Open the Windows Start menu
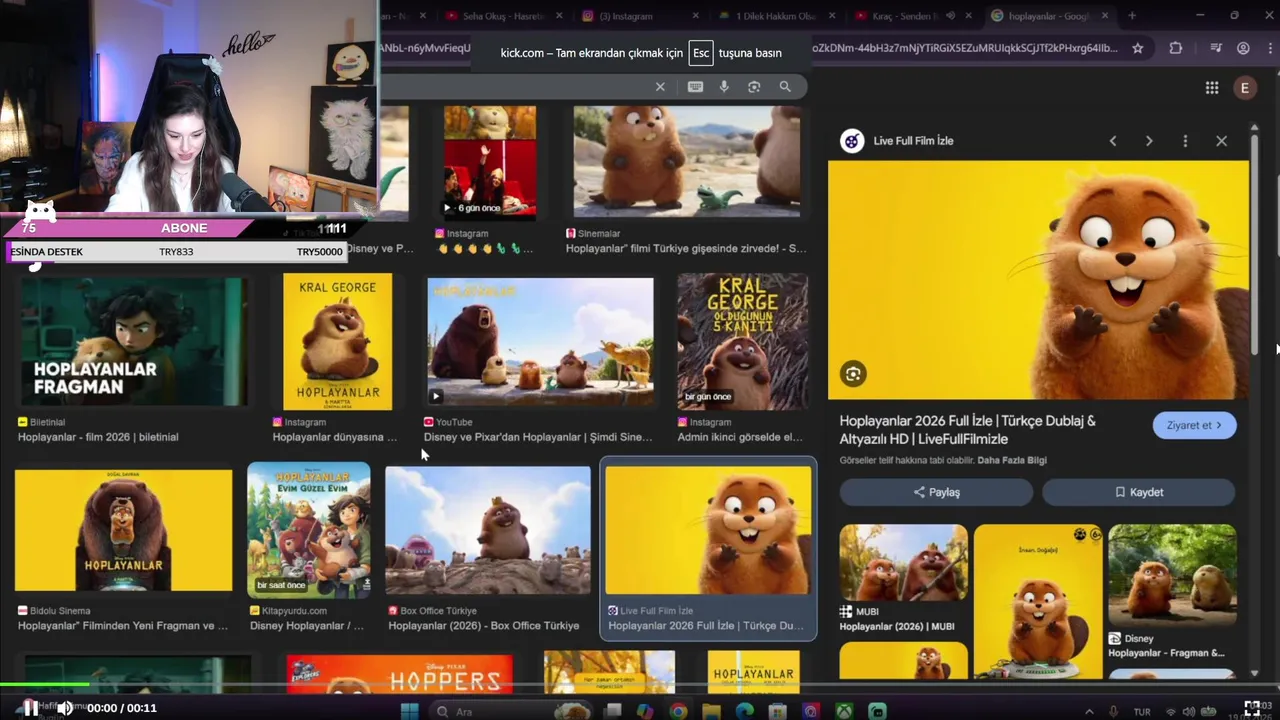This screenshot has width=1280, height=720. coord(409,711)
